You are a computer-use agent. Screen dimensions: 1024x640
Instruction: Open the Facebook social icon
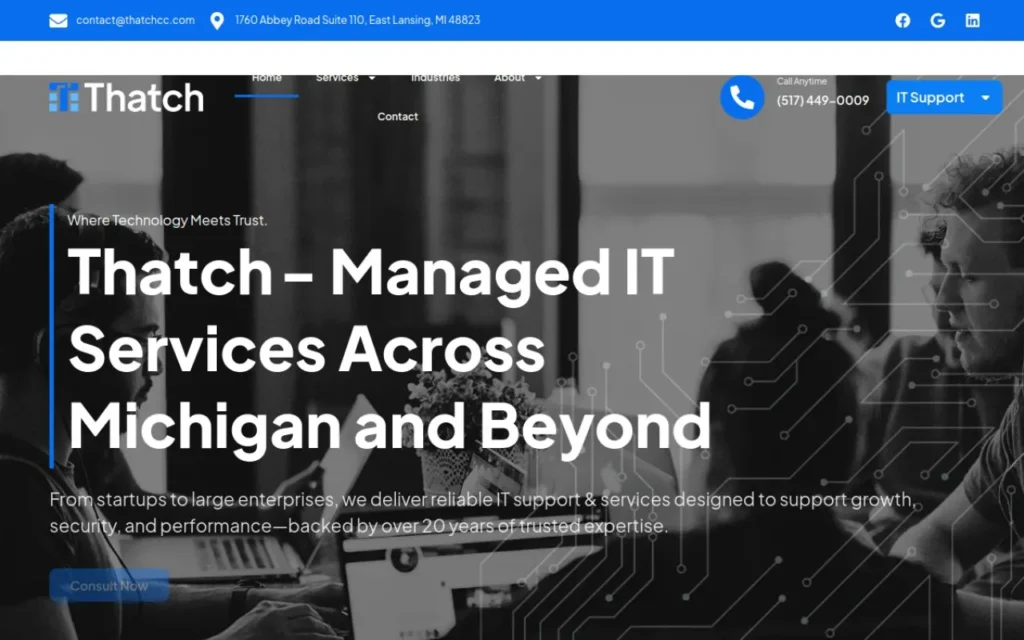pos(903,20)
